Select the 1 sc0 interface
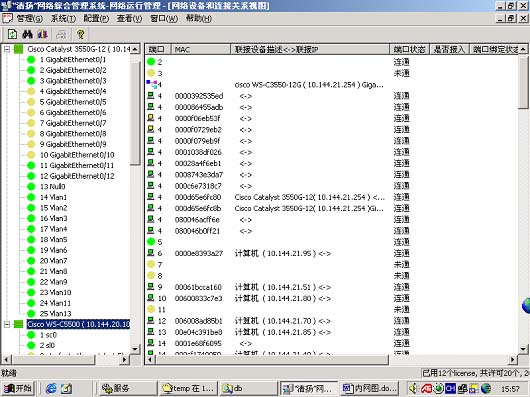Image resolution: width=530 pixels, height=397 pixels. (x=48, y=335)
